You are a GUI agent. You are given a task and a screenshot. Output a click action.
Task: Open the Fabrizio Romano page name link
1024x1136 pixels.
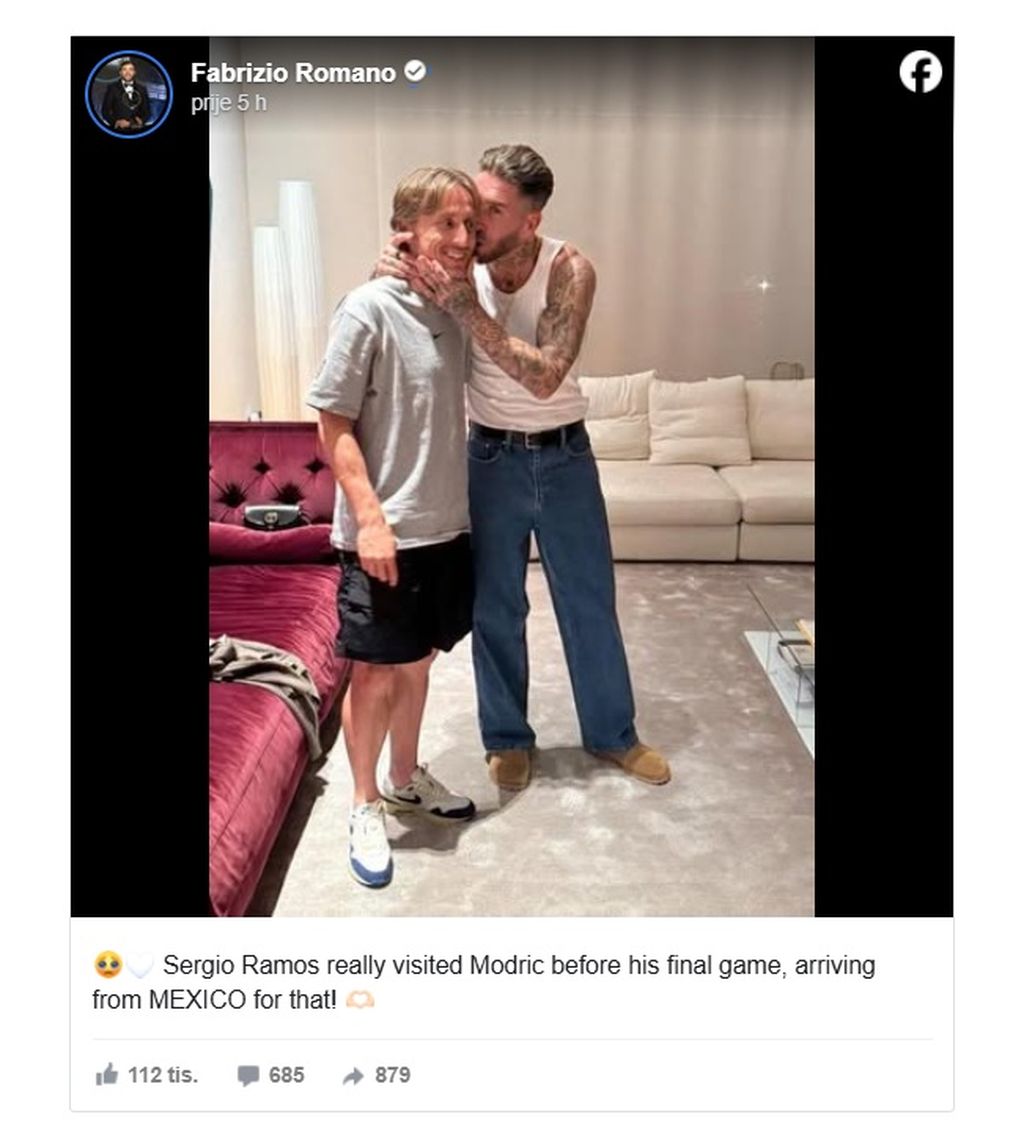(293, 73)
